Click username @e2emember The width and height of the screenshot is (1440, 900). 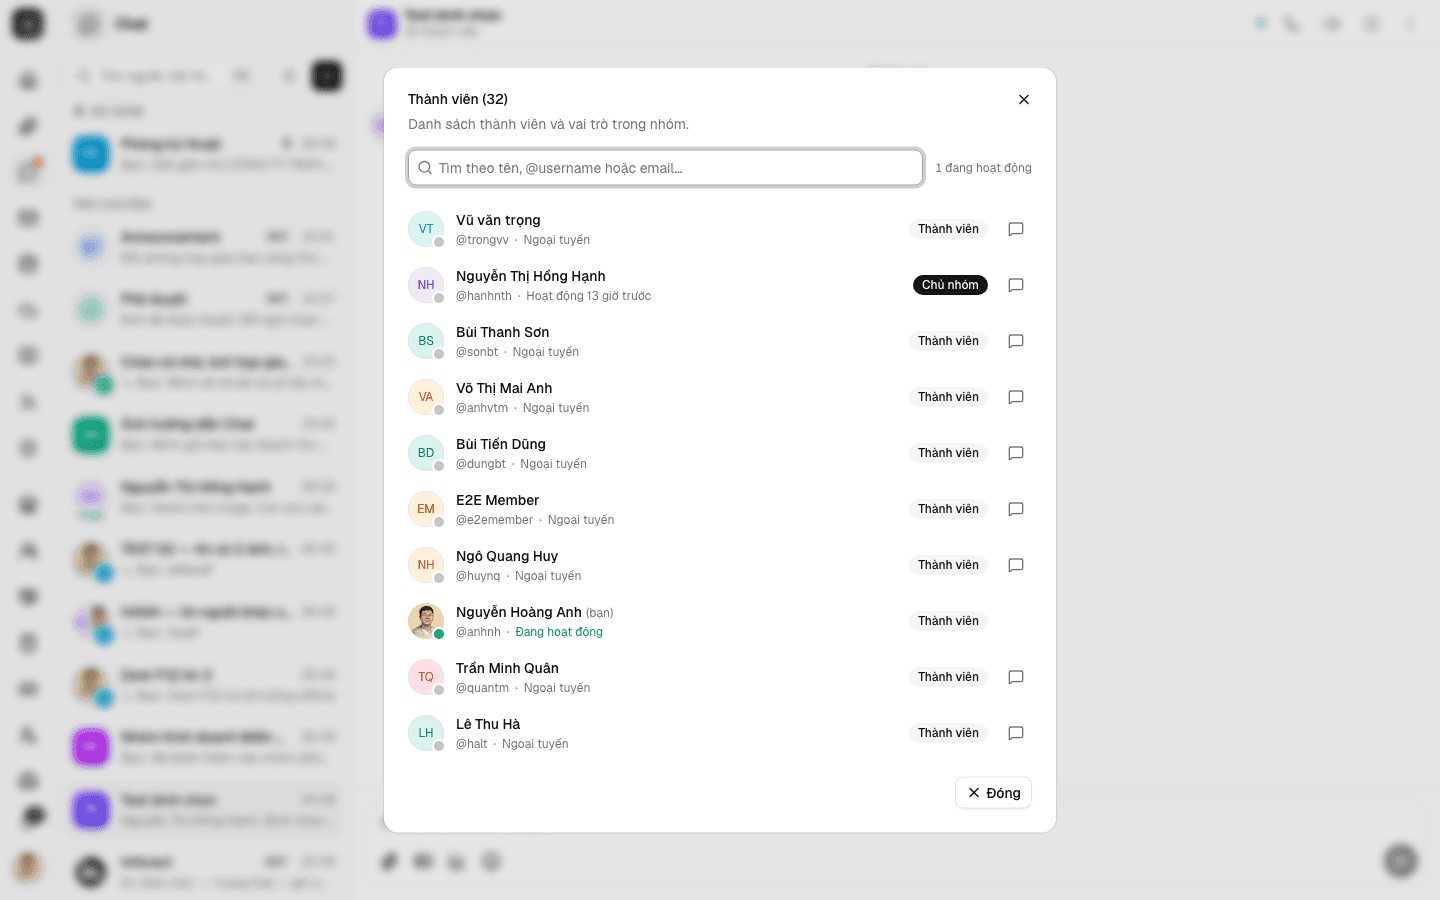click(x=494, y=520)
